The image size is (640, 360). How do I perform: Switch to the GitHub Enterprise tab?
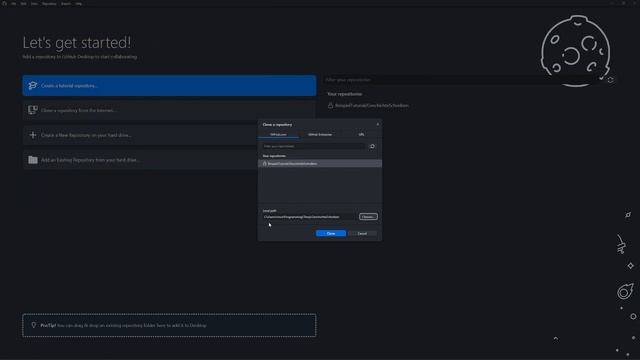(320, 134)
